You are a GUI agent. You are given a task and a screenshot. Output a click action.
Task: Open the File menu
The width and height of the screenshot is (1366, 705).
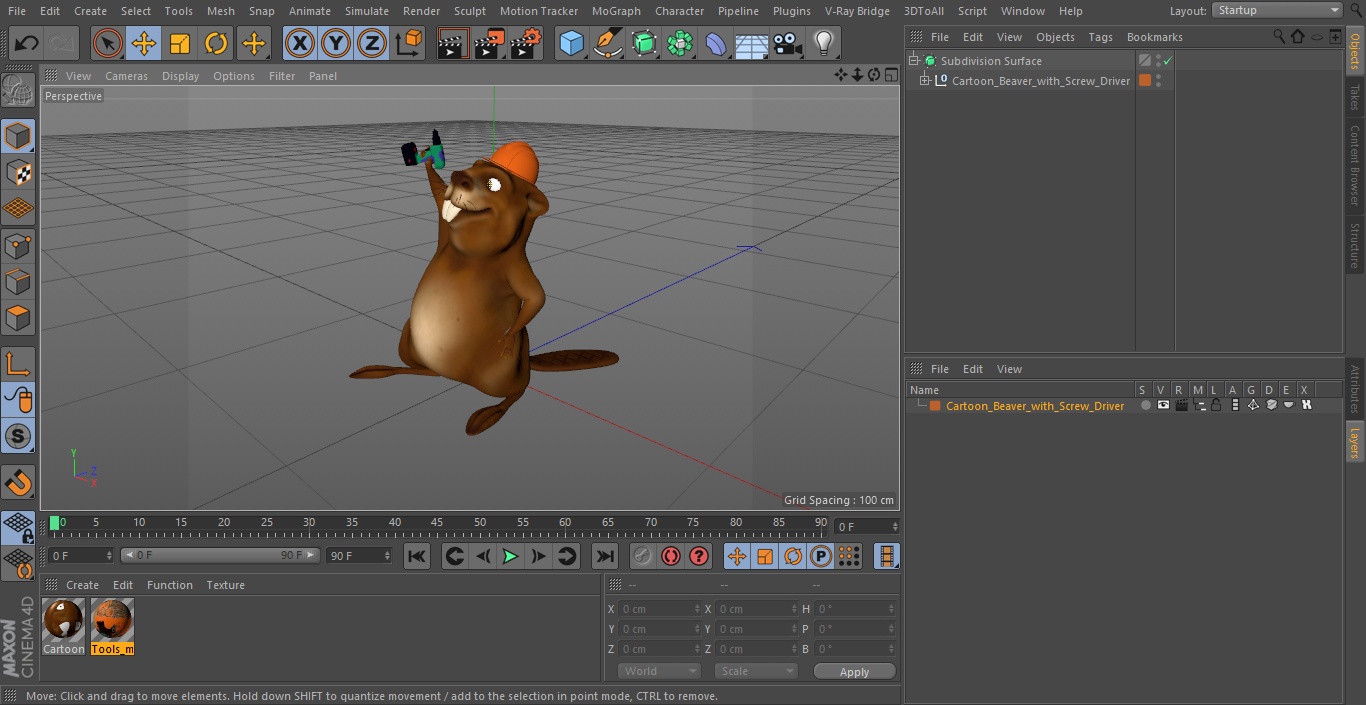click(x=17, y=11)
